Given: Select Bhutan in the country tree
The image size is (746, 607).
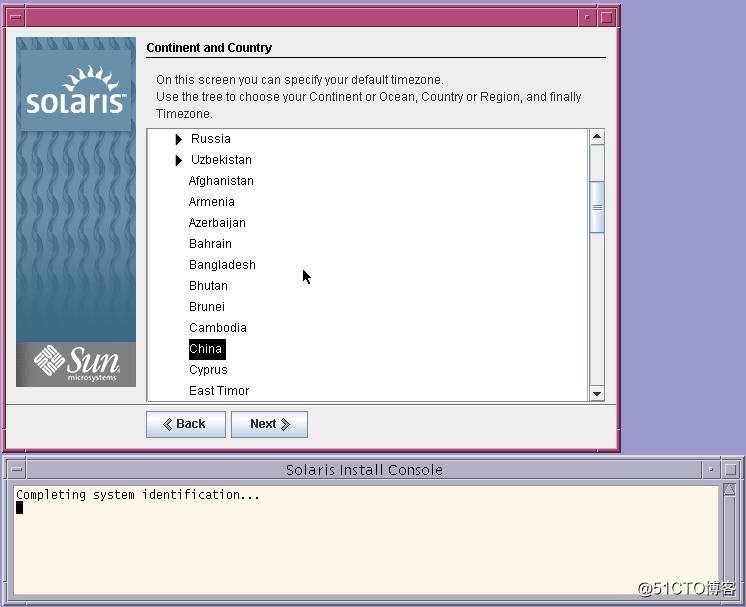Looking at the screenshot, I should (x=208, y=285).
